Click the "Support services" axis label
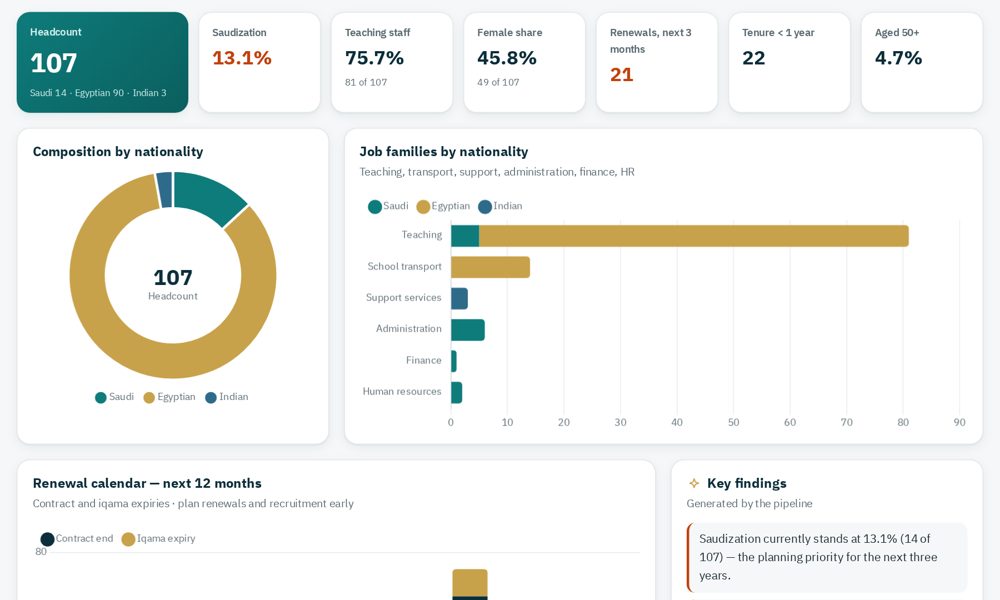1000x600 pixels. tap(404, 298)
